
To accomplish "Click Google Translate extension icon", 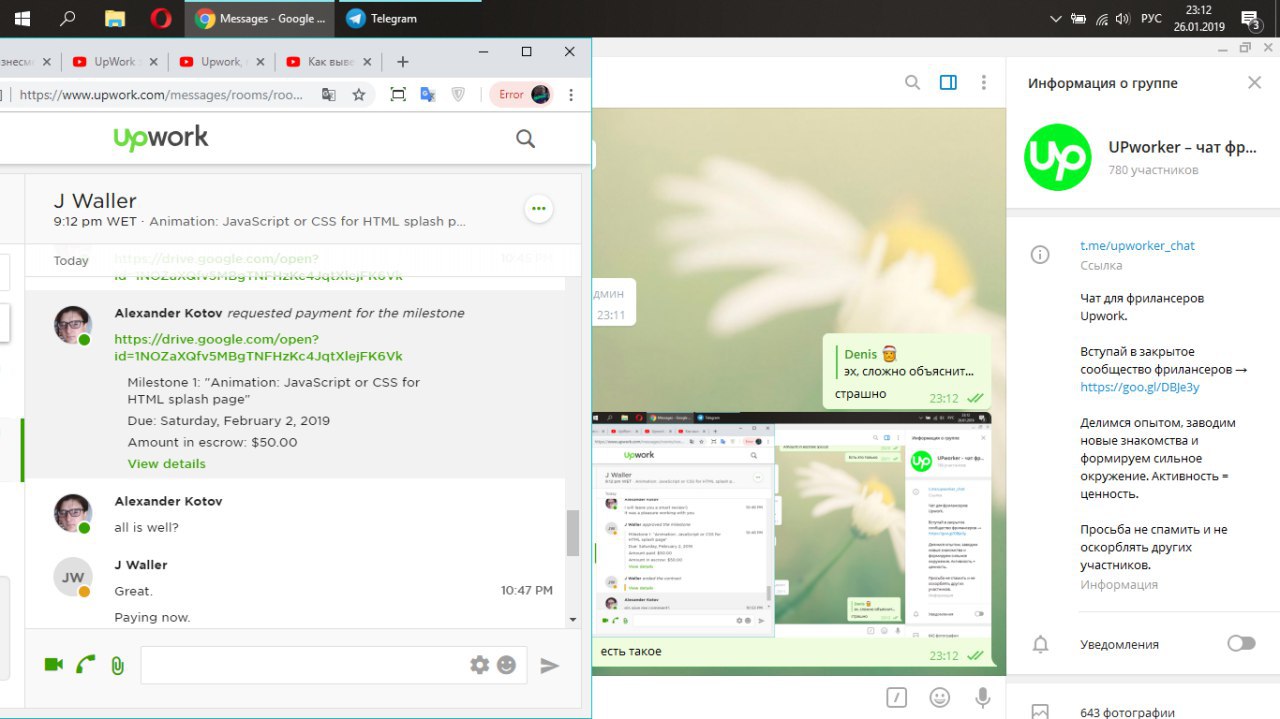I will [427, 94].
